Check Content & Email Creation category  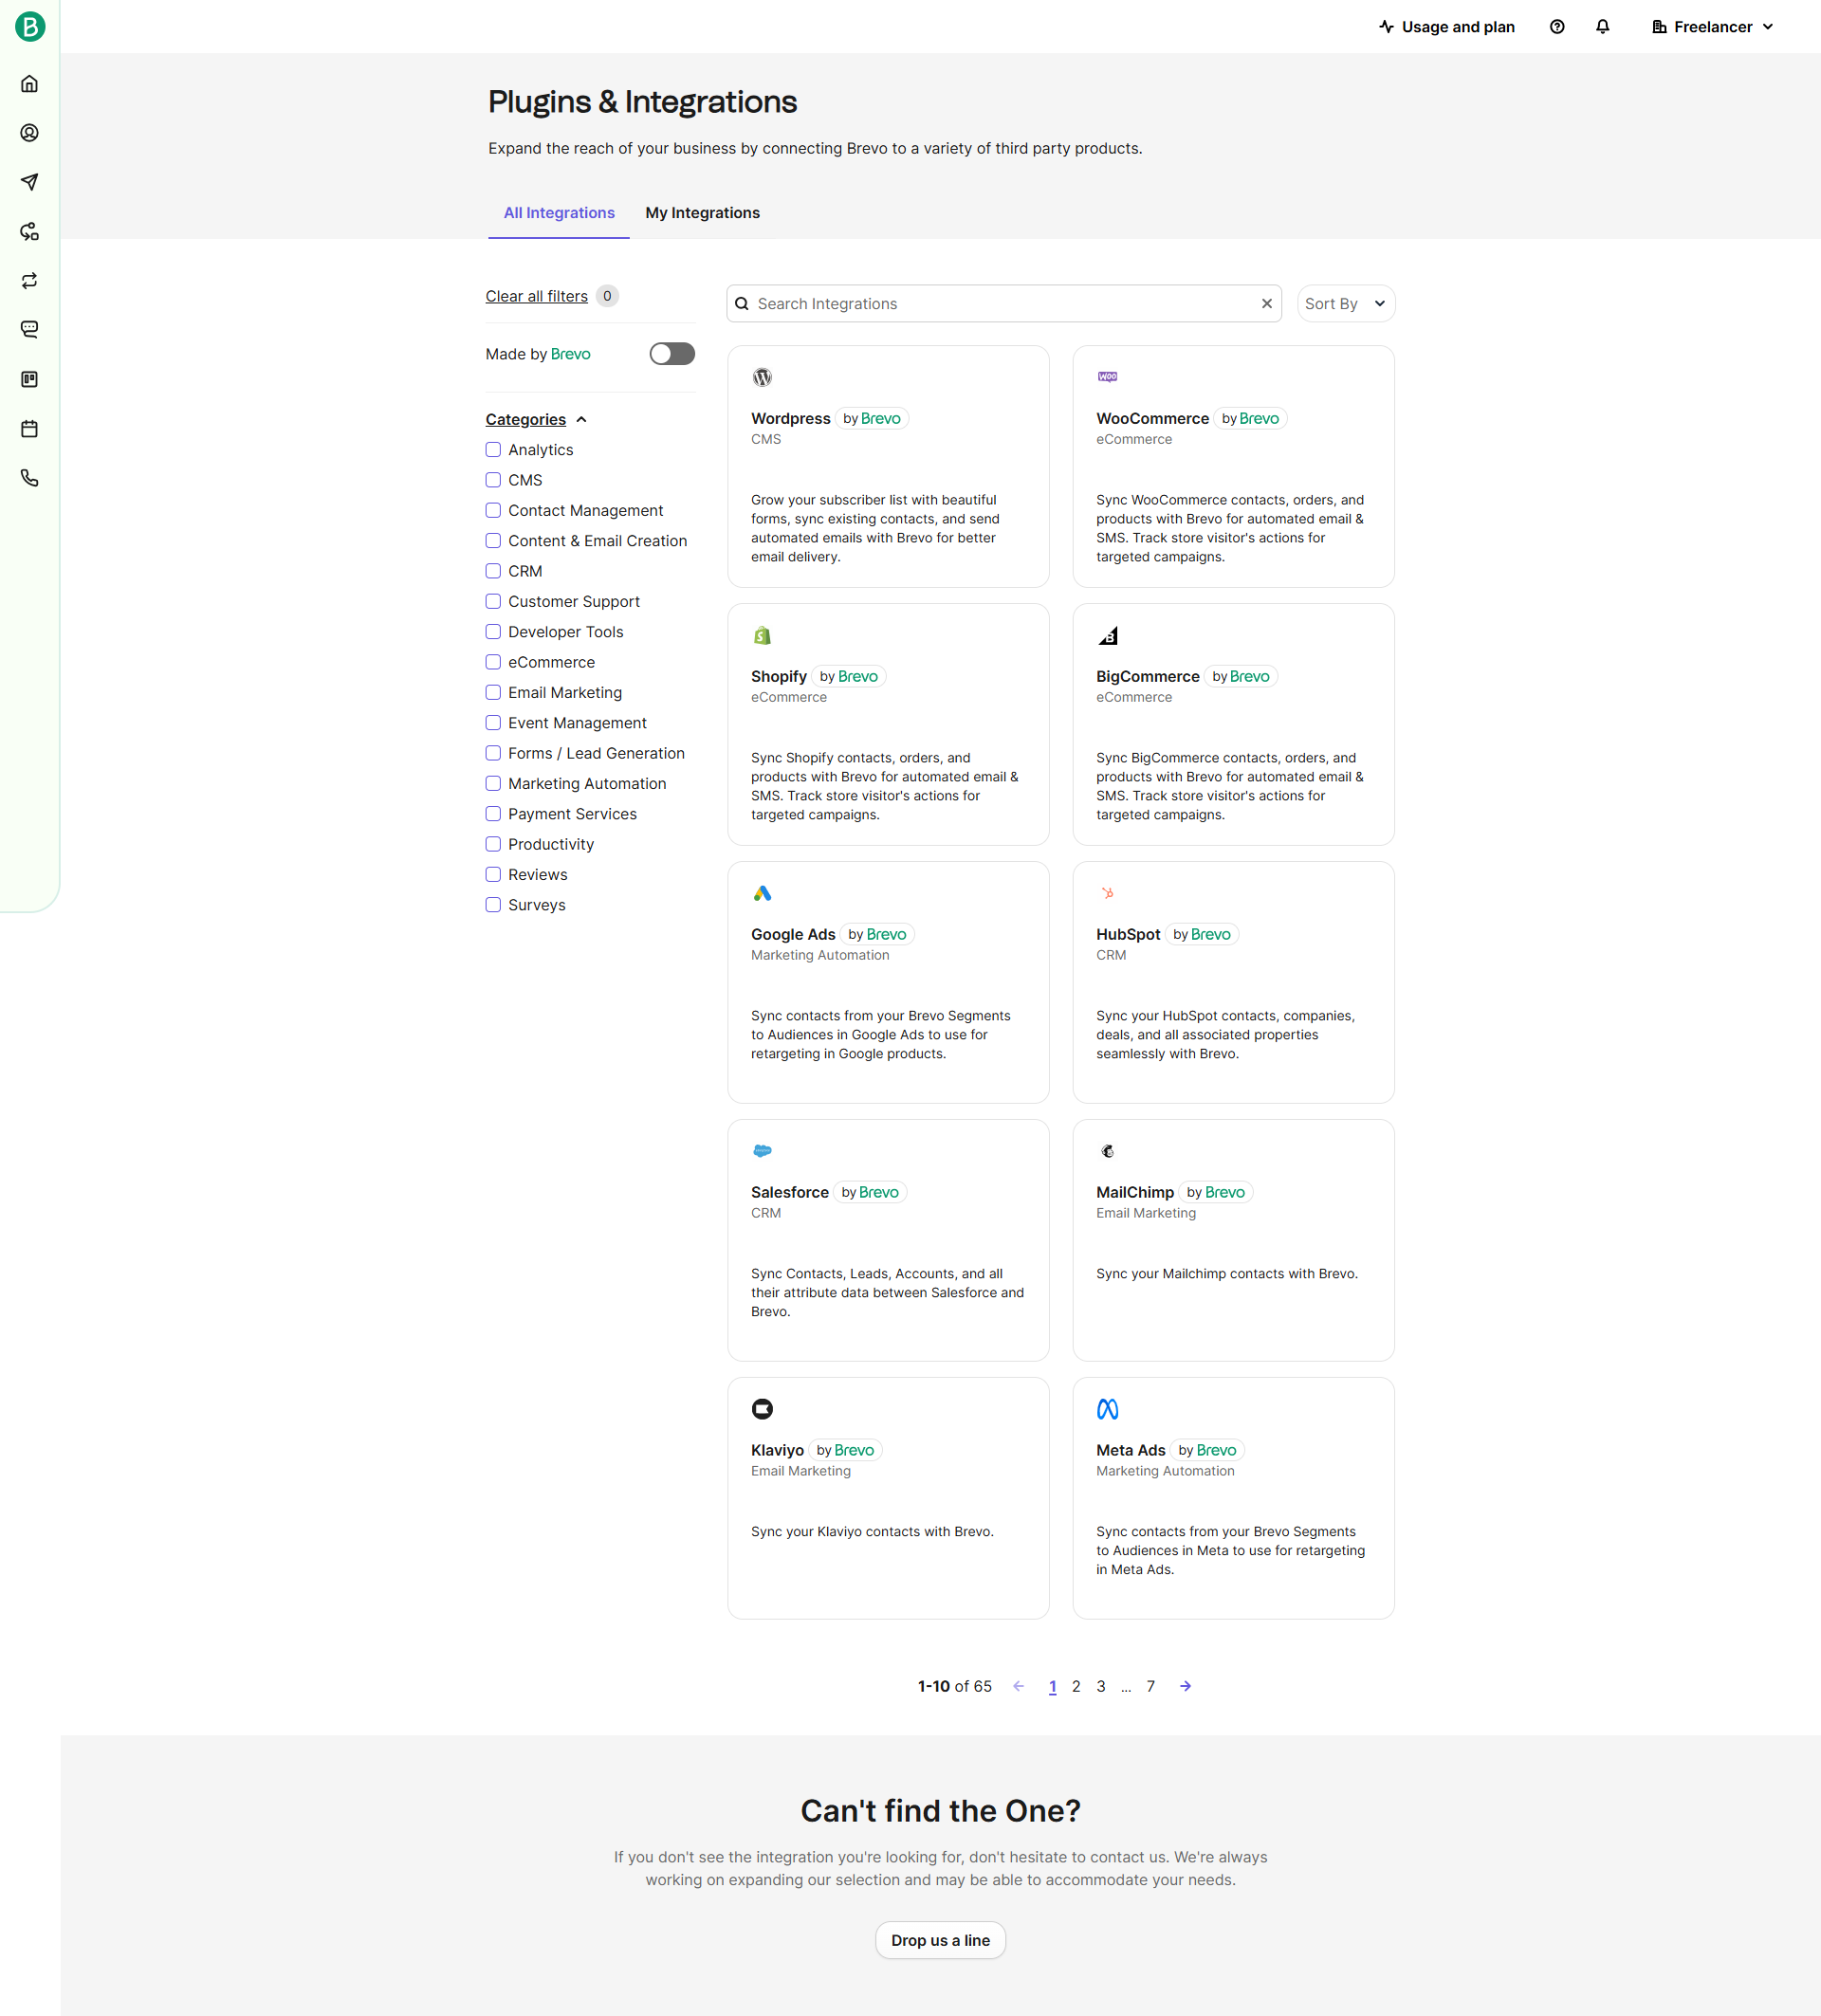(493, 541)
